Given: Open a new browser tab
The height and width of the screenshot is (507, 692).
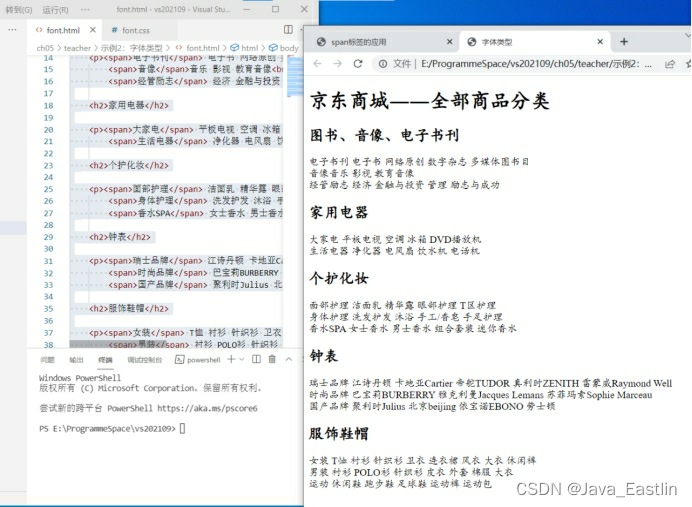Looking at the screenshot, I should tap(624, 41).
